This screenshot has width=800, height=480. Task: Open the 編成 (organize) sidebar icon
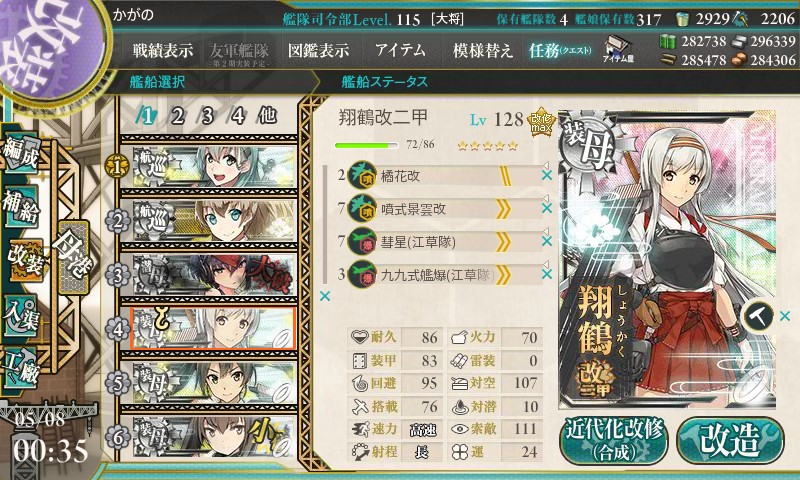(x=21, y=152)
